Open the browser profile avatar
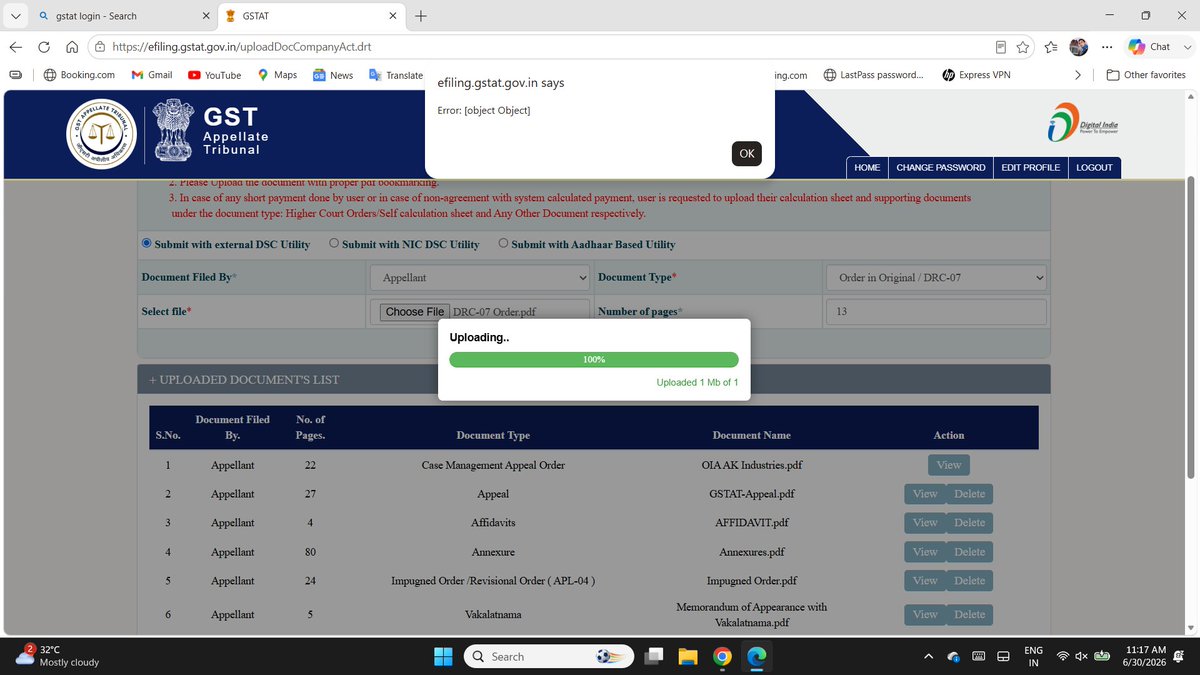Screen dimensions: 1200x675 (x=1078, y=46)
